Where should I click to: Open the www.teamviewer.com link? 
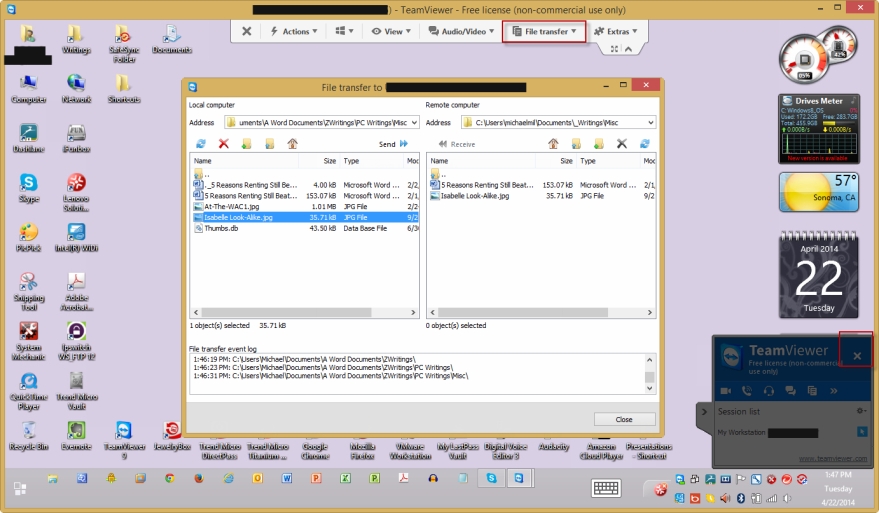pyautogui.click(x=832, y=459)
